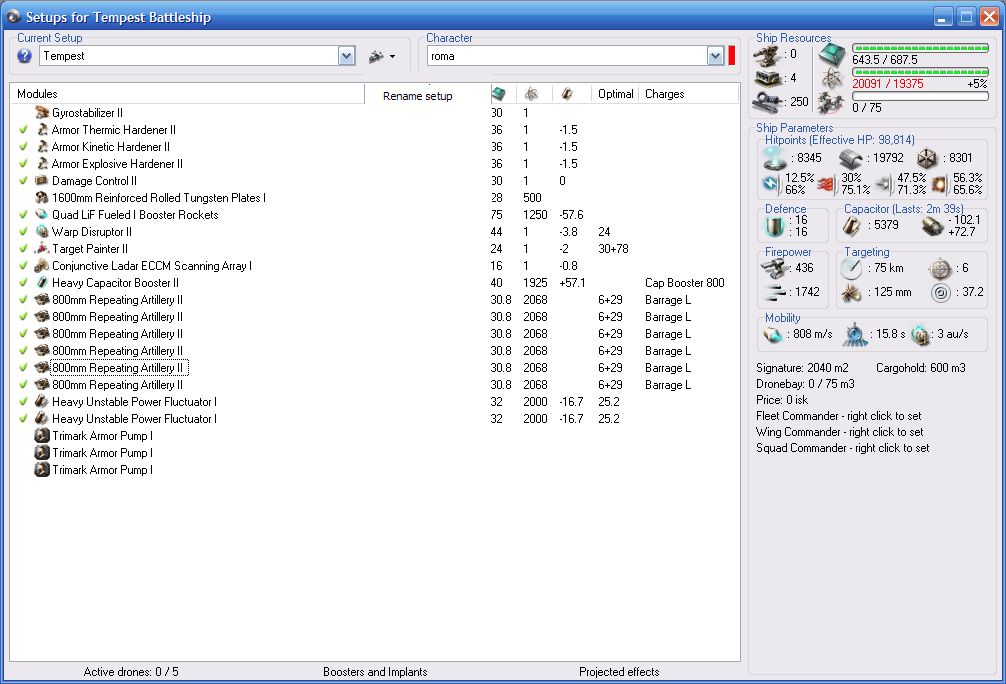The image size is (1006, 684).
Task: Open the small arrow menu beside ship icon
Action: click(x=392, y=56)
